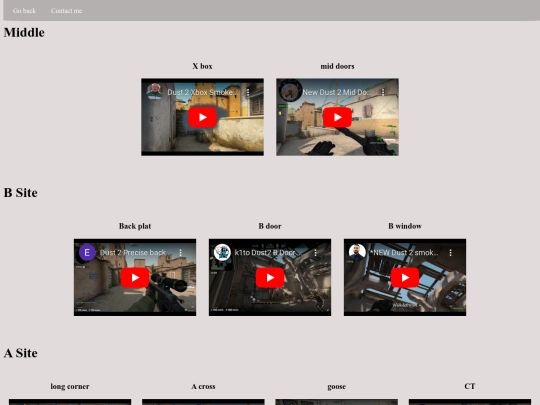
Task: Click the purple E channel avatar
Action: point(87,252)
